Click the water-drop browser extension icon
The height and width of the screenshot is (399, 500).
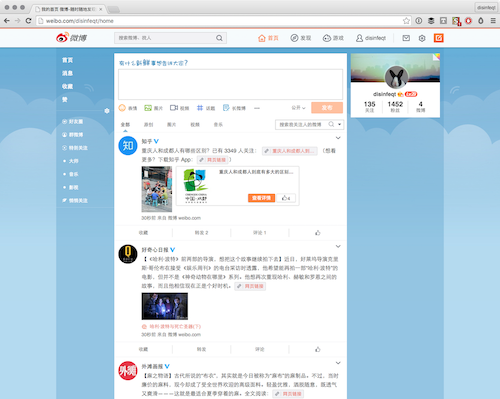coord(481,21)
